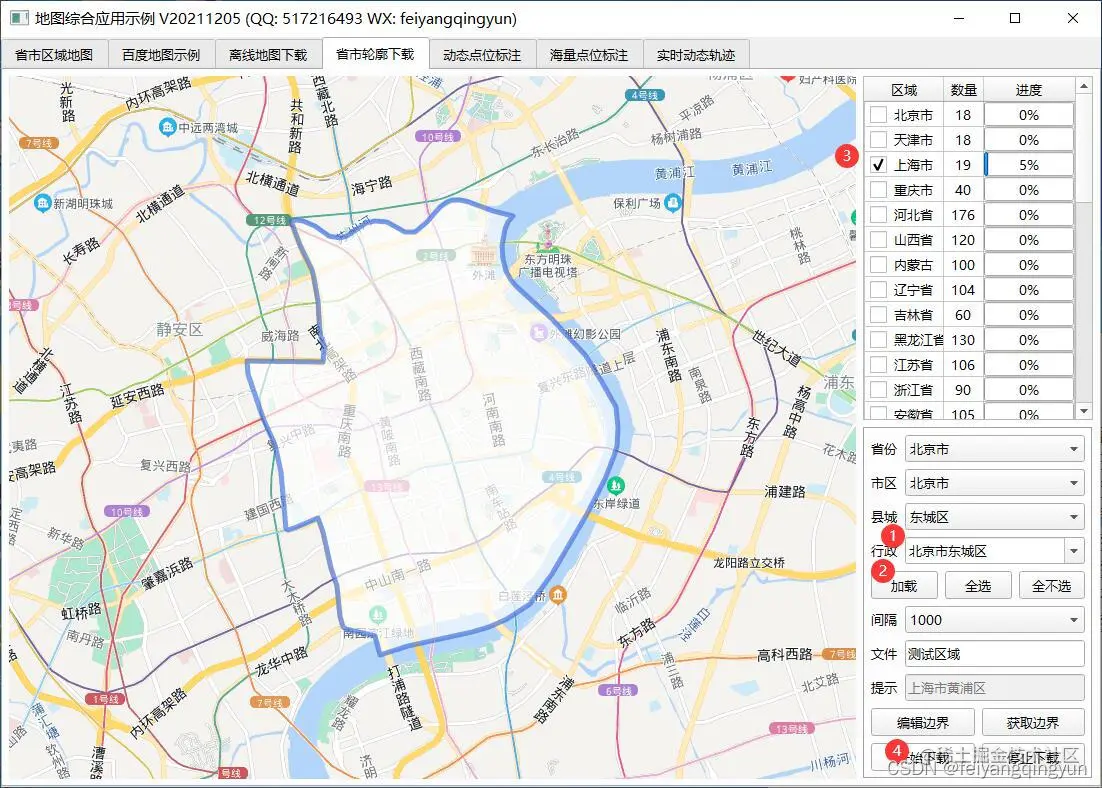The width and height of the screenshot is (1102, 788).
Task: Open the 间隔 dropdown set to 1000
Action: (994, 620)
